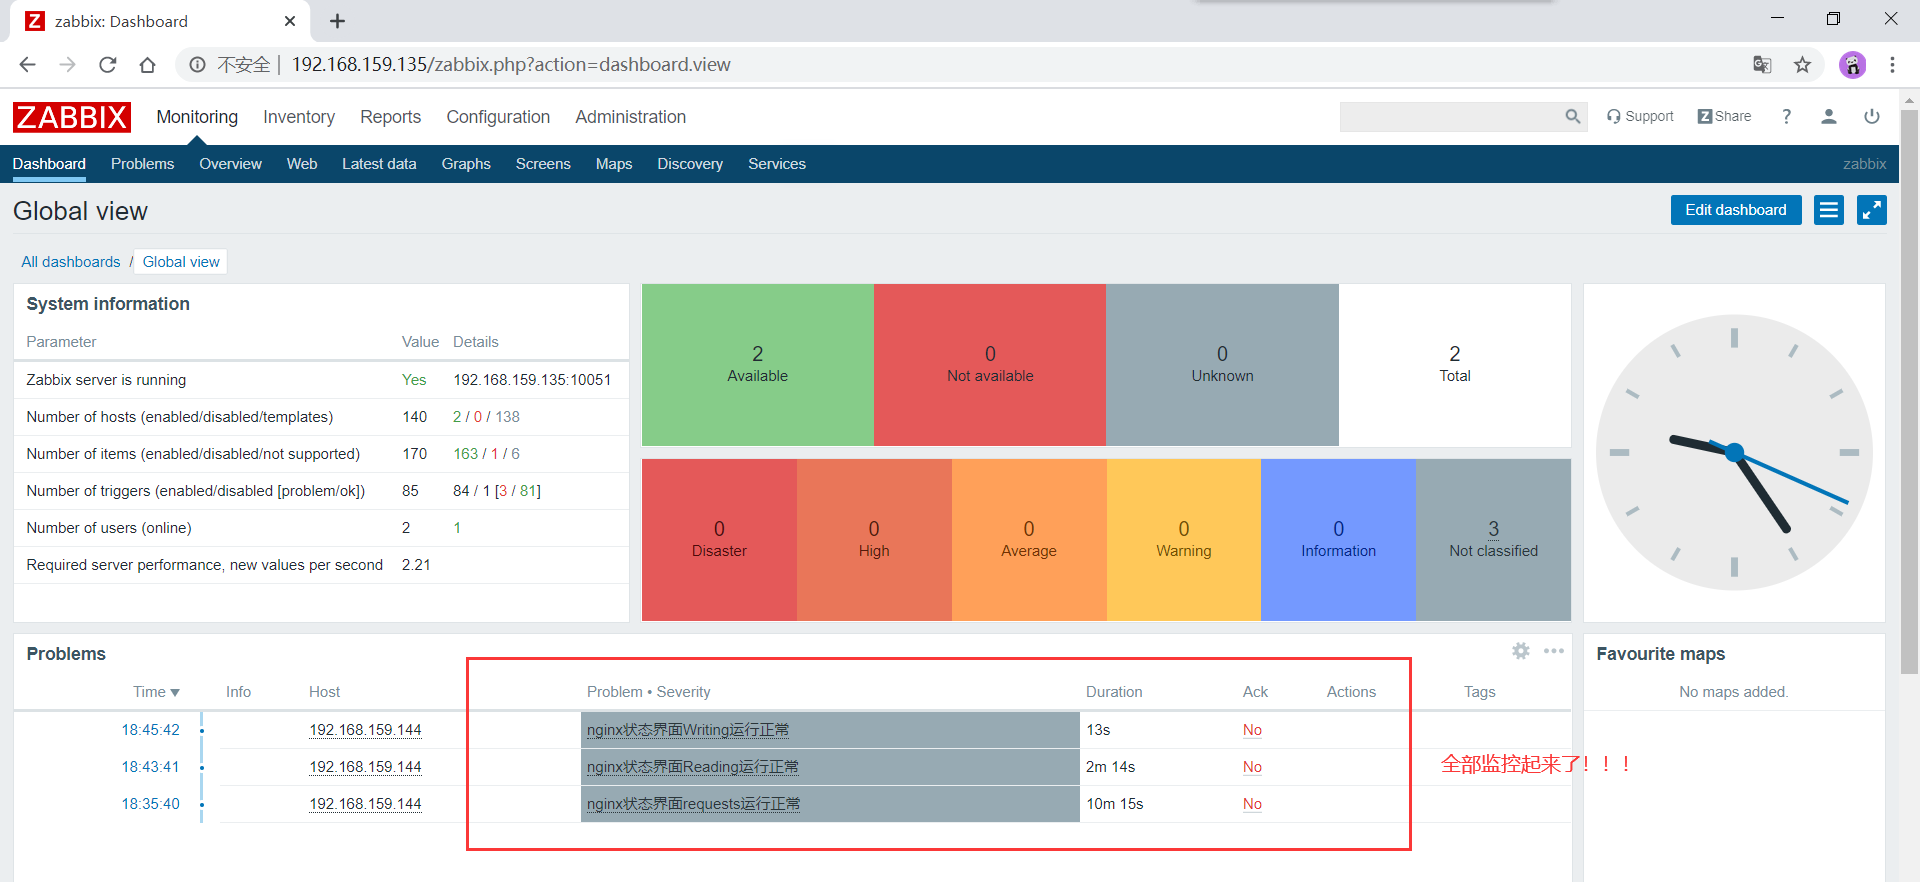Image resolution: width=1920 pixels, height=882 pixels.
Task: Close the zabbix: Dashboard tab
Action: [290, 21]
